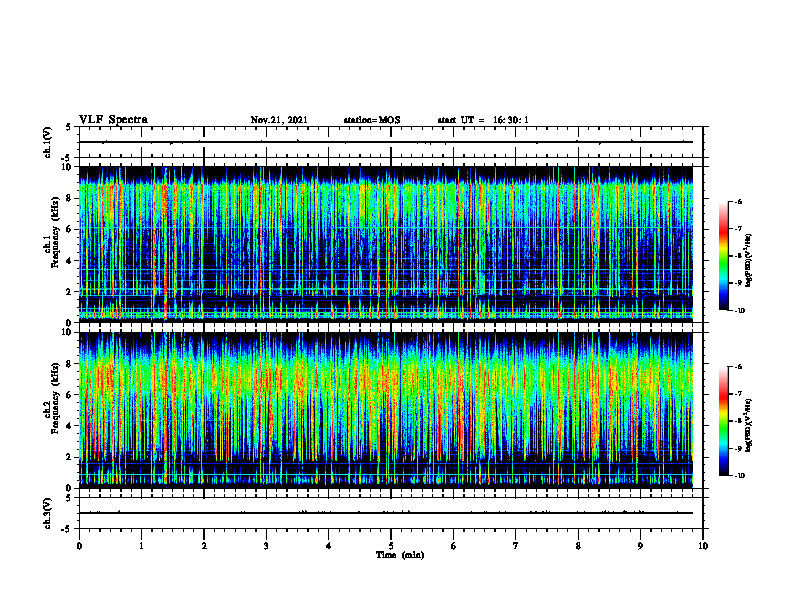Click the "4" kHz tick on ch.1 axis
Image resolution: width=792 pixels, height=612 pixels.
coord(70,261)
